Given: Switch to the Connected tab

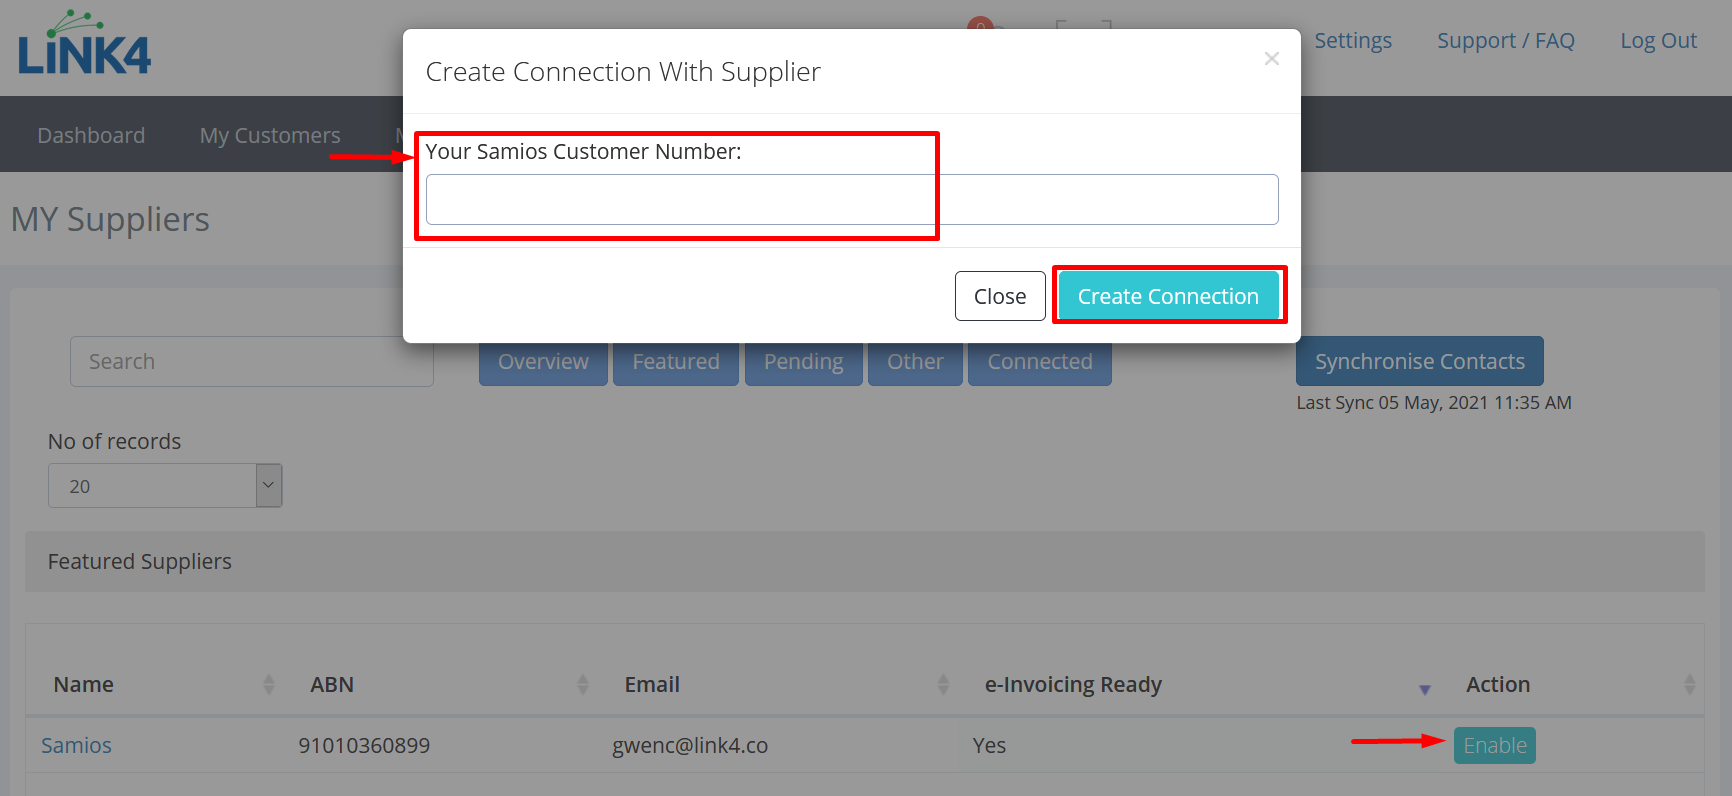Looking at the screenshot, I should point(1040,361).
